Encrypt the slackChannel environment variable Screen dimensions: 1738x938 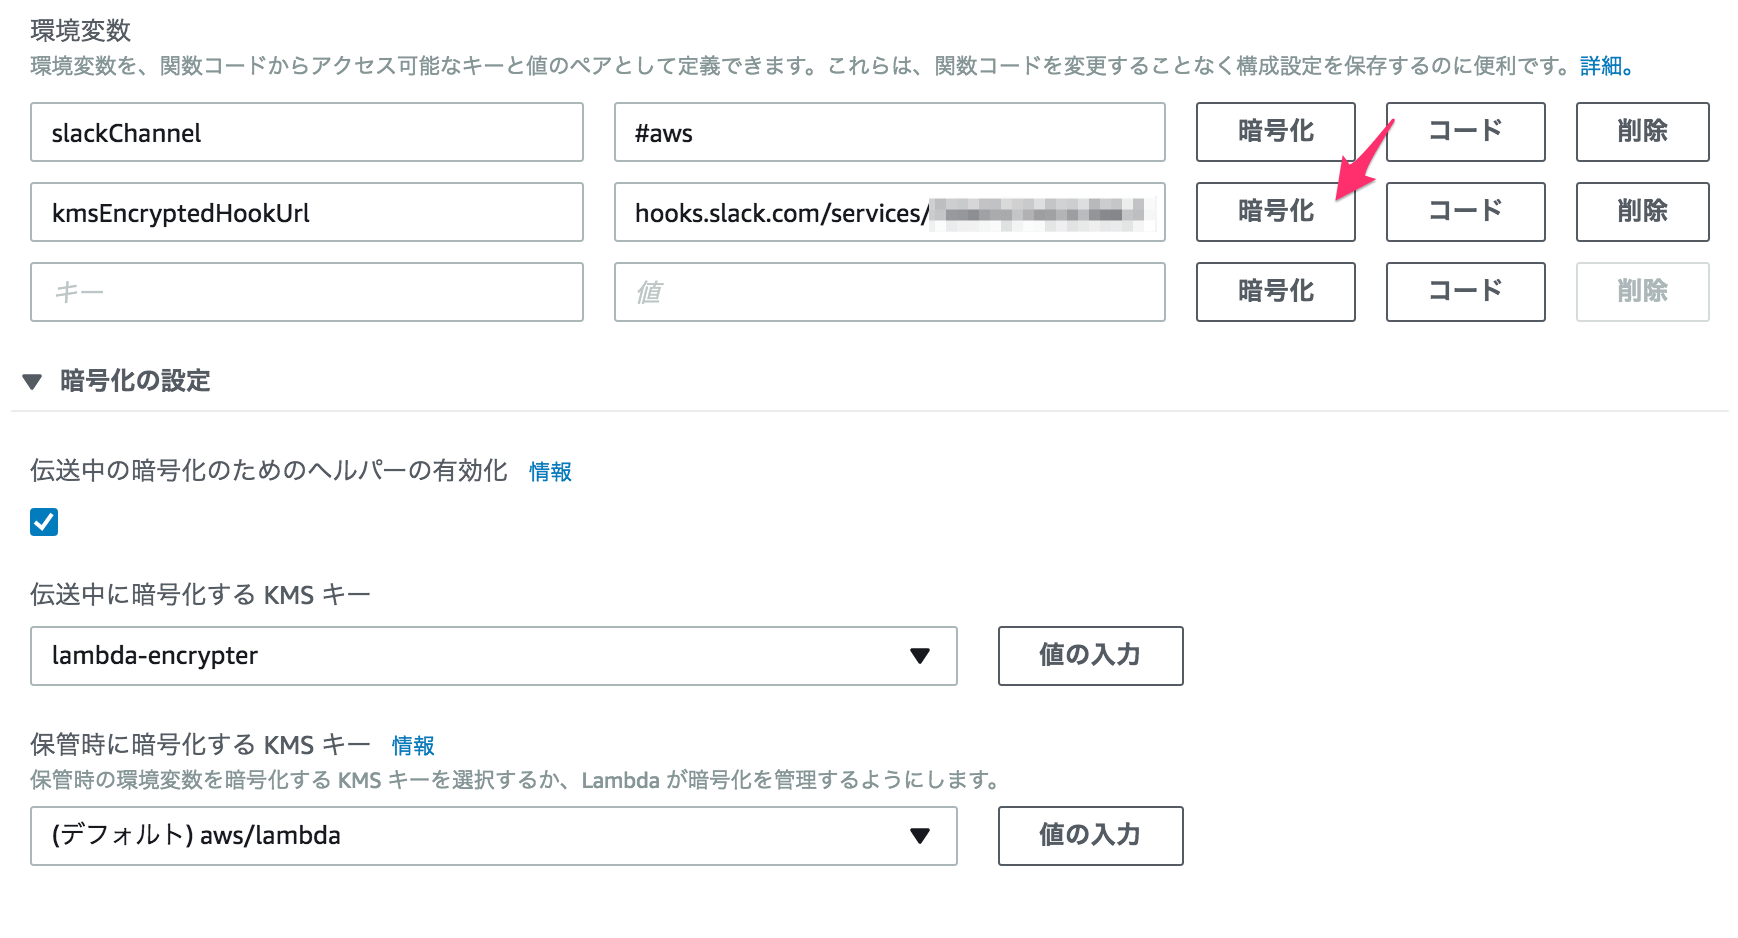point(1274,132)
